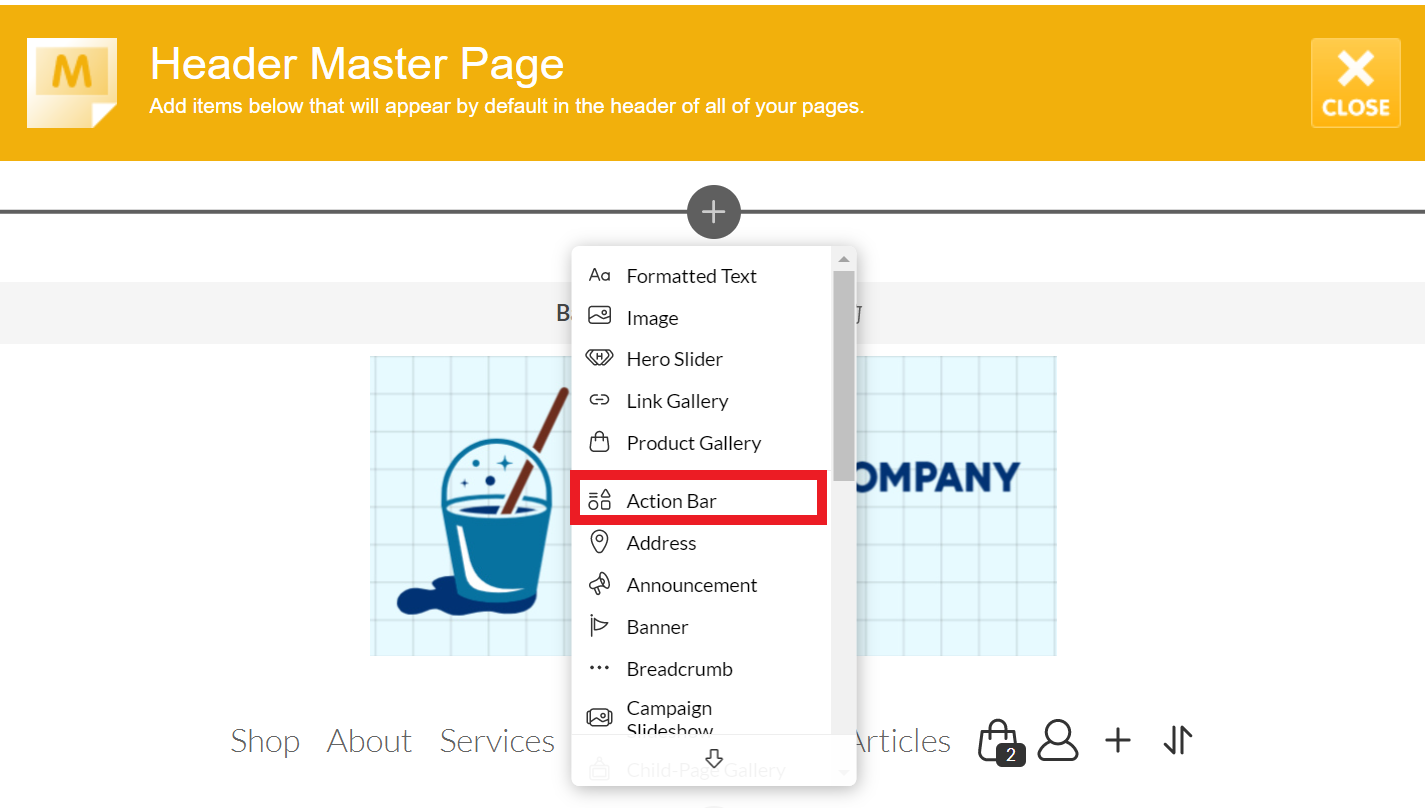Click the menu scrollbar up arrow
The height and width of the screenshot is (808, 1425).
(x=844, y=259)
